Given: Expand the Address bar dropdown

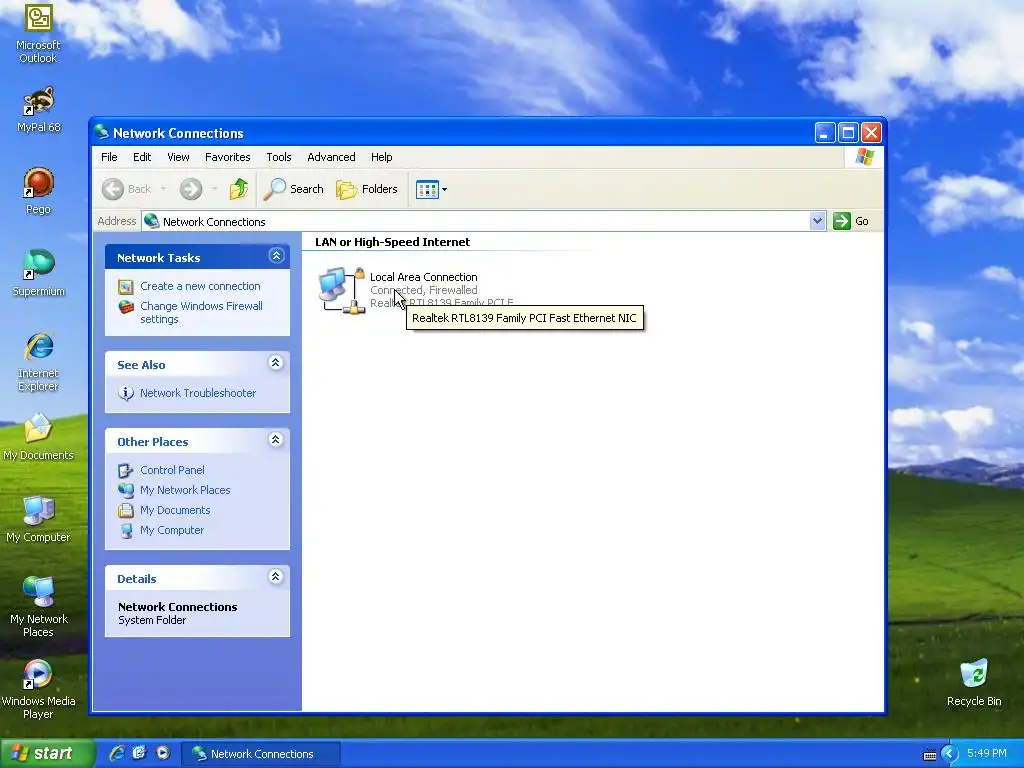Looking at the screenshot, I should point(817,221).
